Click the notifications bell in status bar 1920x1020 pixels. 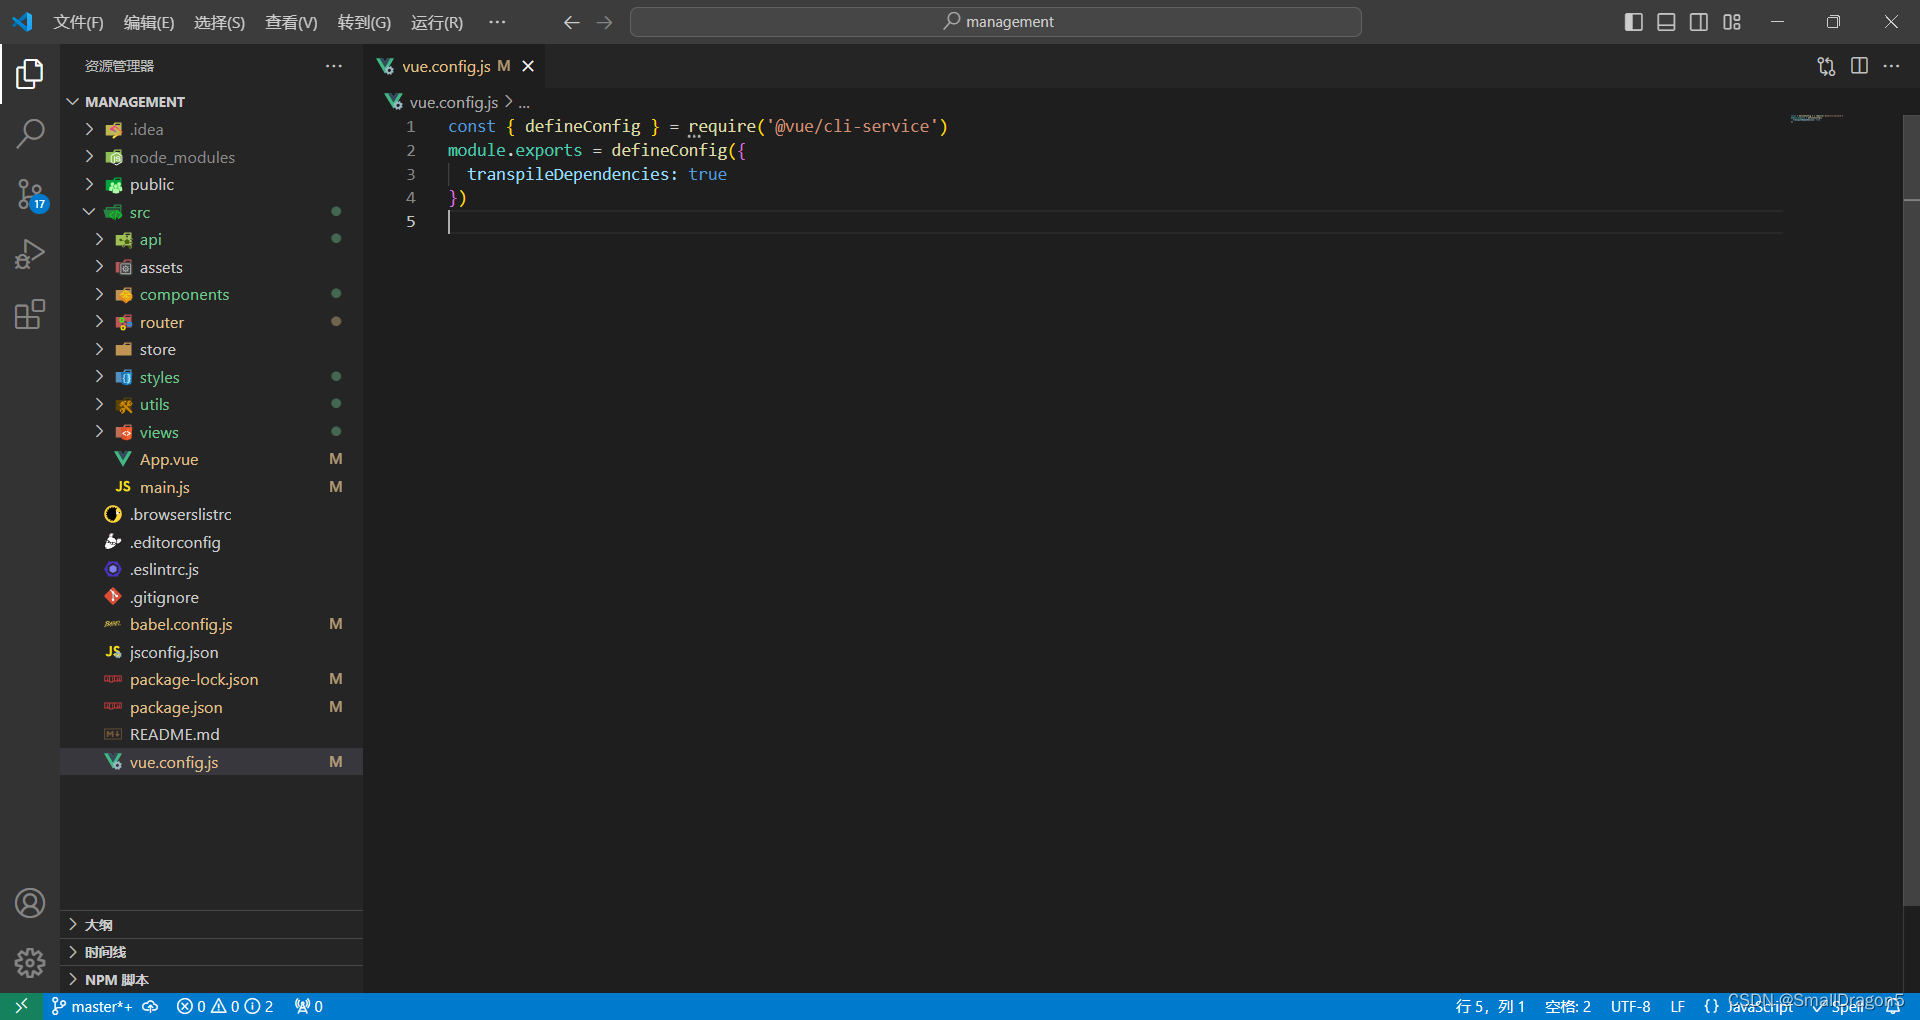(1895, 1006)
